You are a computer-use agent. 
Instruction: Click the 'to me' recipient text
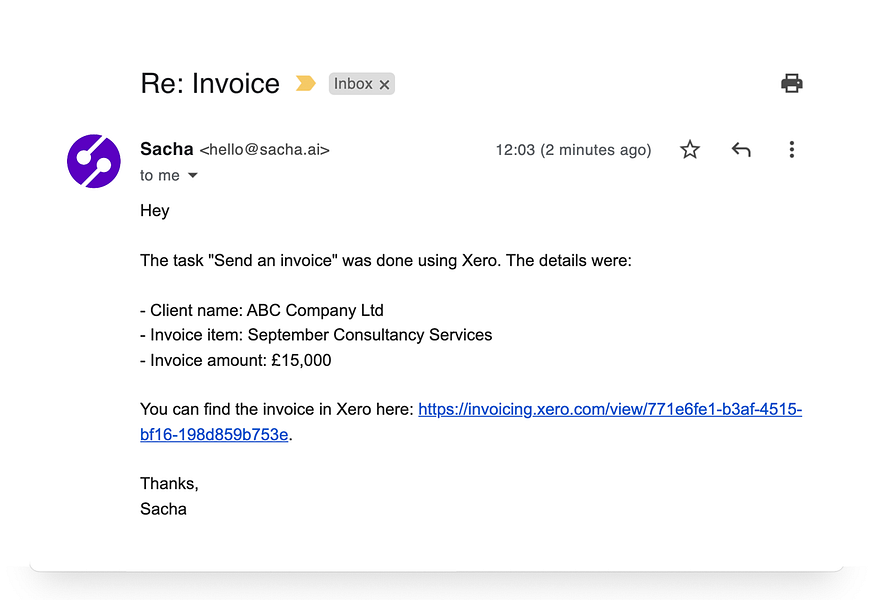(x=160, y=175)
